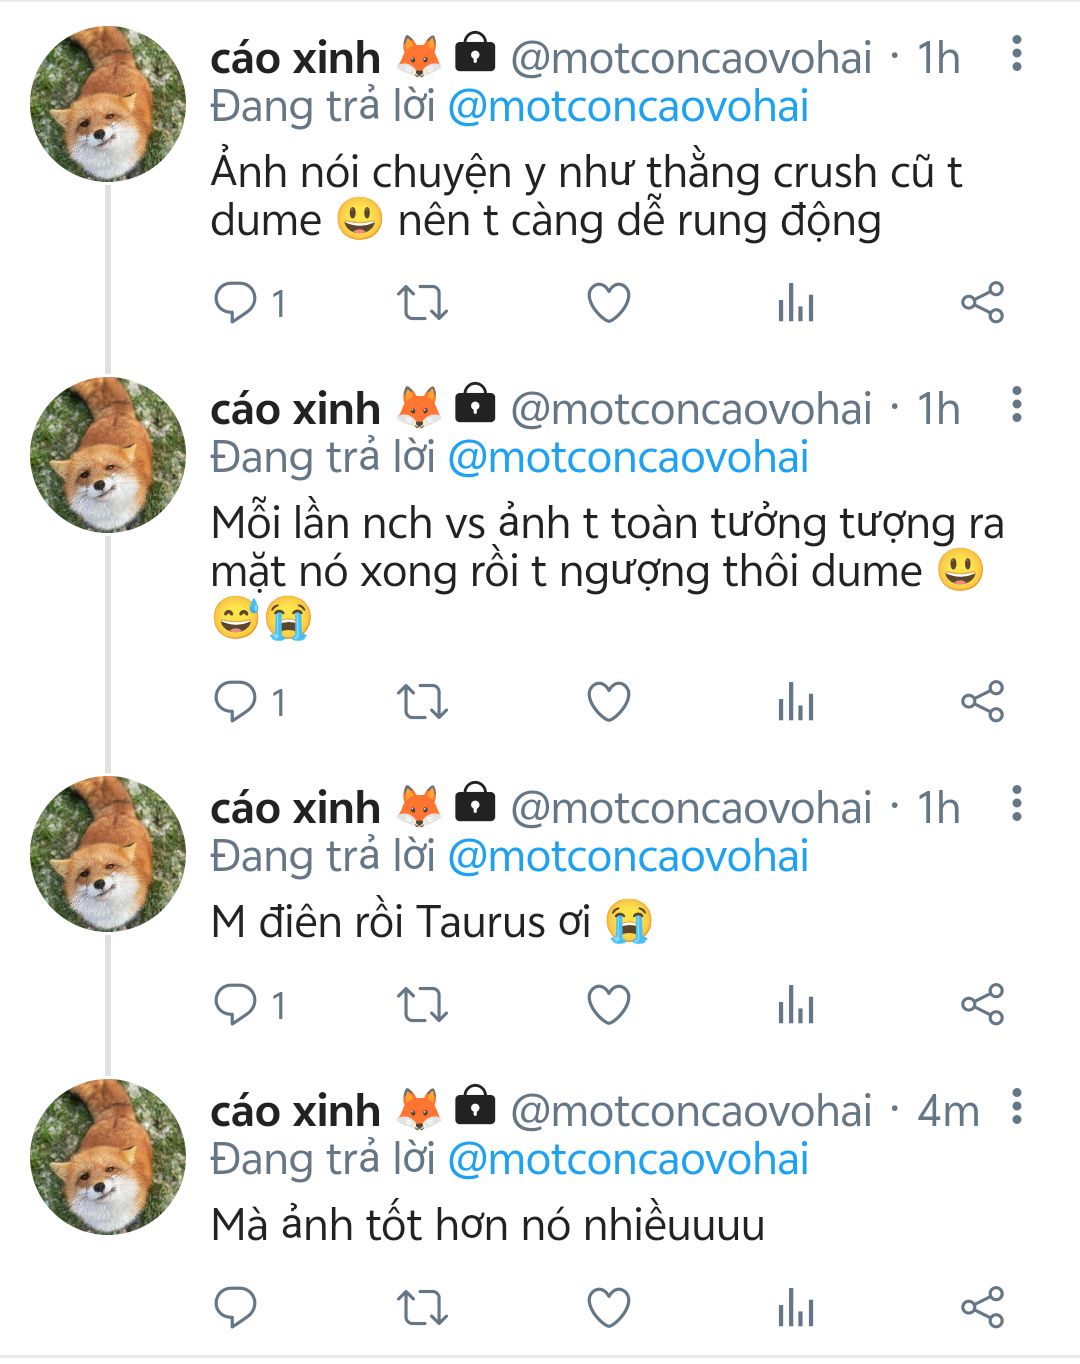Image resolution: width=1080 pixels, height=1364 pixels.
Task: Reply to the 'Mà ảnh tốt hơn' tweet
Action: click(x=236, y=1307)
